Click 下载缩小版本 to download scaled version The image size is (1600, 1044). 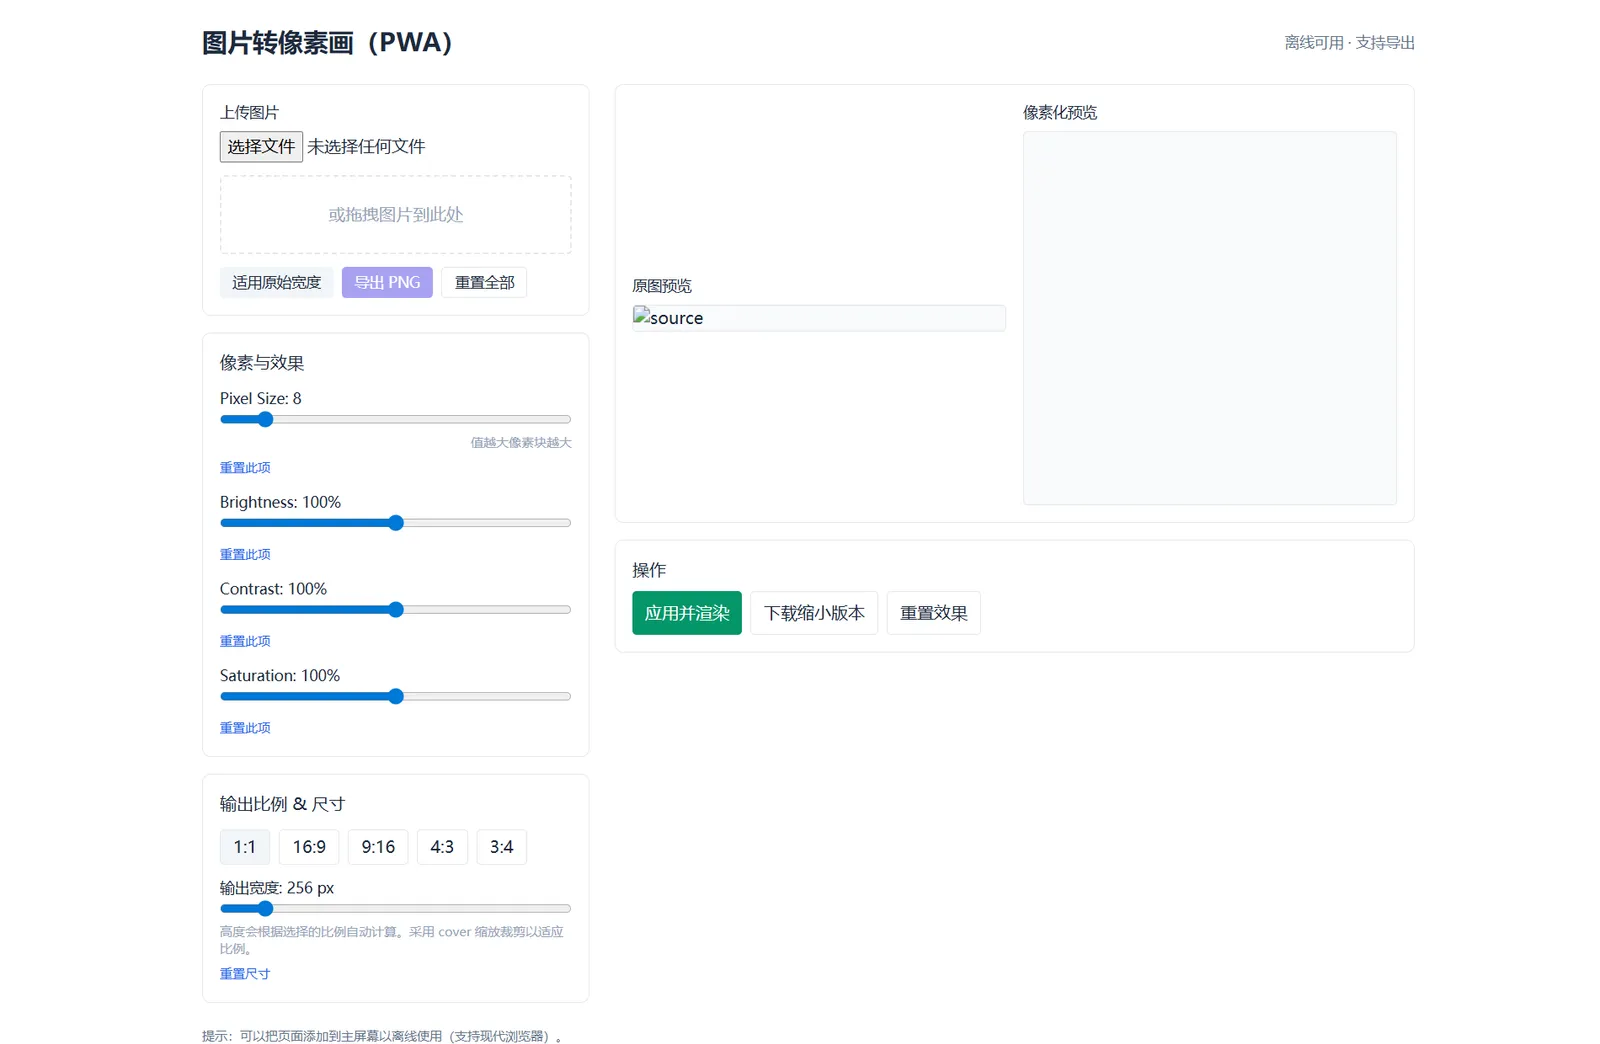point(813,613)
